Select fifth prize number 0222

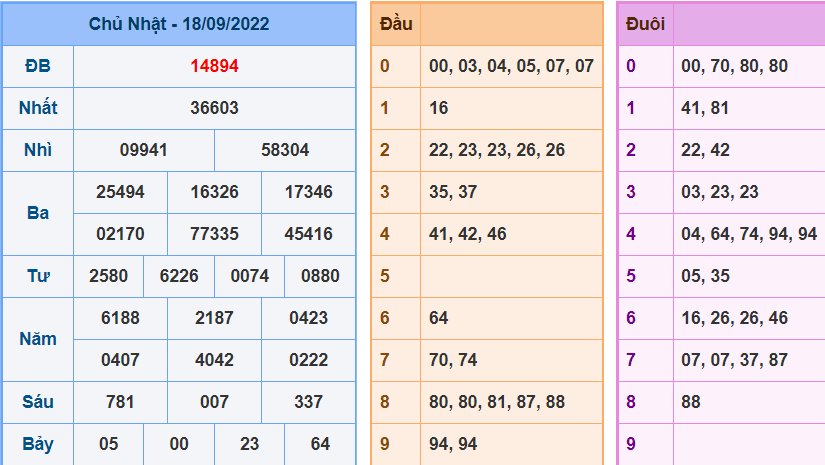pyautogui.click(x=309, y=360)
